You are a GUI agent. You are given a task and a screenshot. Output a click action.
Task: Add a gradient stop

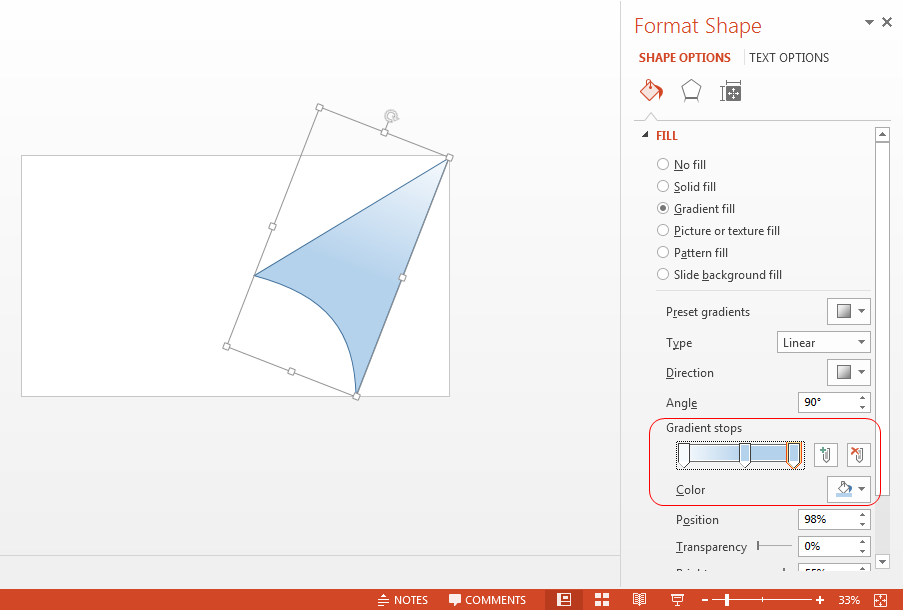(x=825, y=454)
